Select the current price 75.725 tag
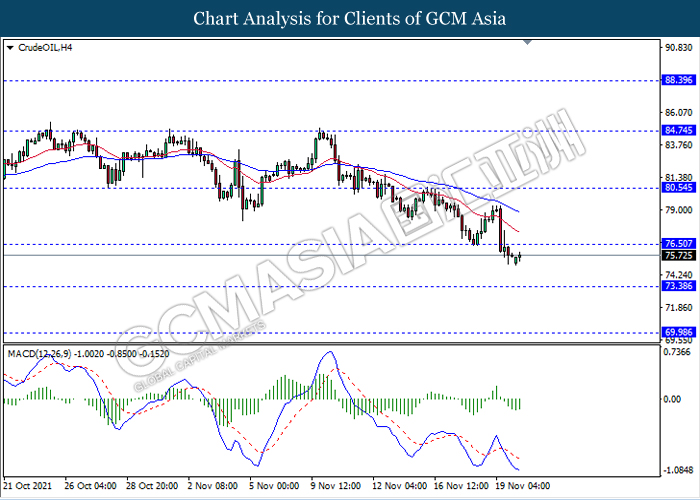The width and height of the screenshot is (700, 500). point(676,255)
